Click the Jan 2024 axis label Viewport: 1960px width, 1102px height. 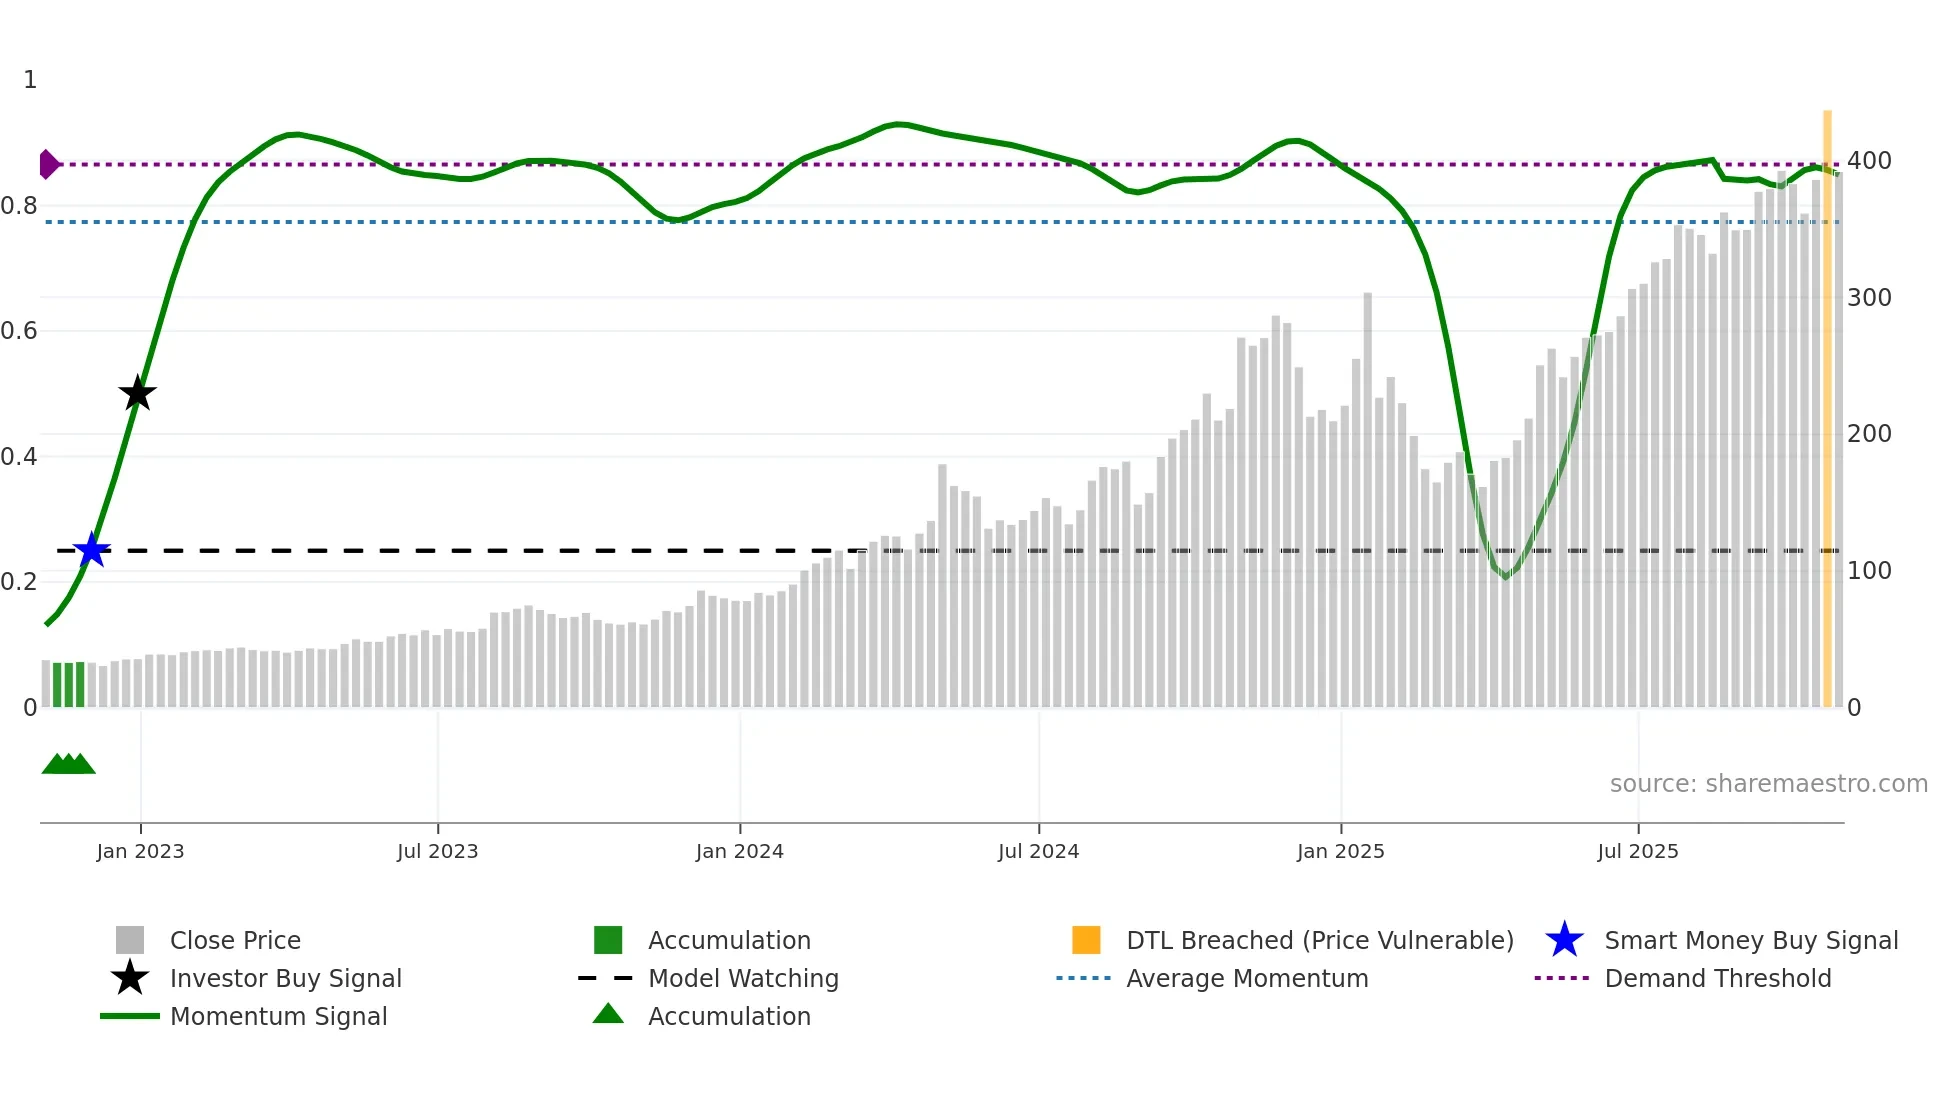[740, 852]
